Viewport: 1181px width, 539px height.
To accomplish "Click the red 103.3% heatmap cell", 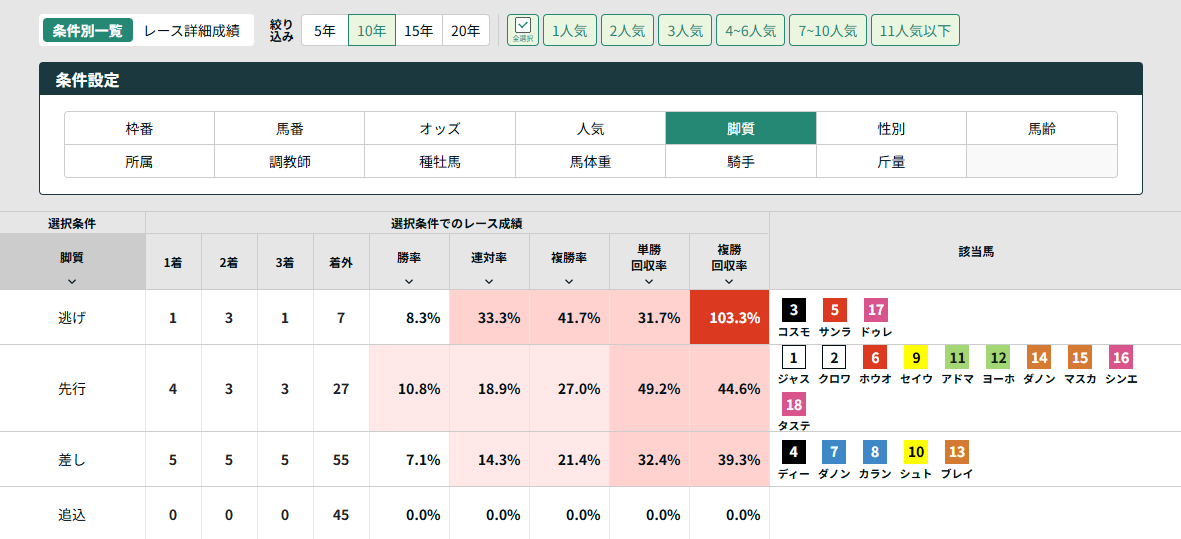I will (729, 318).
